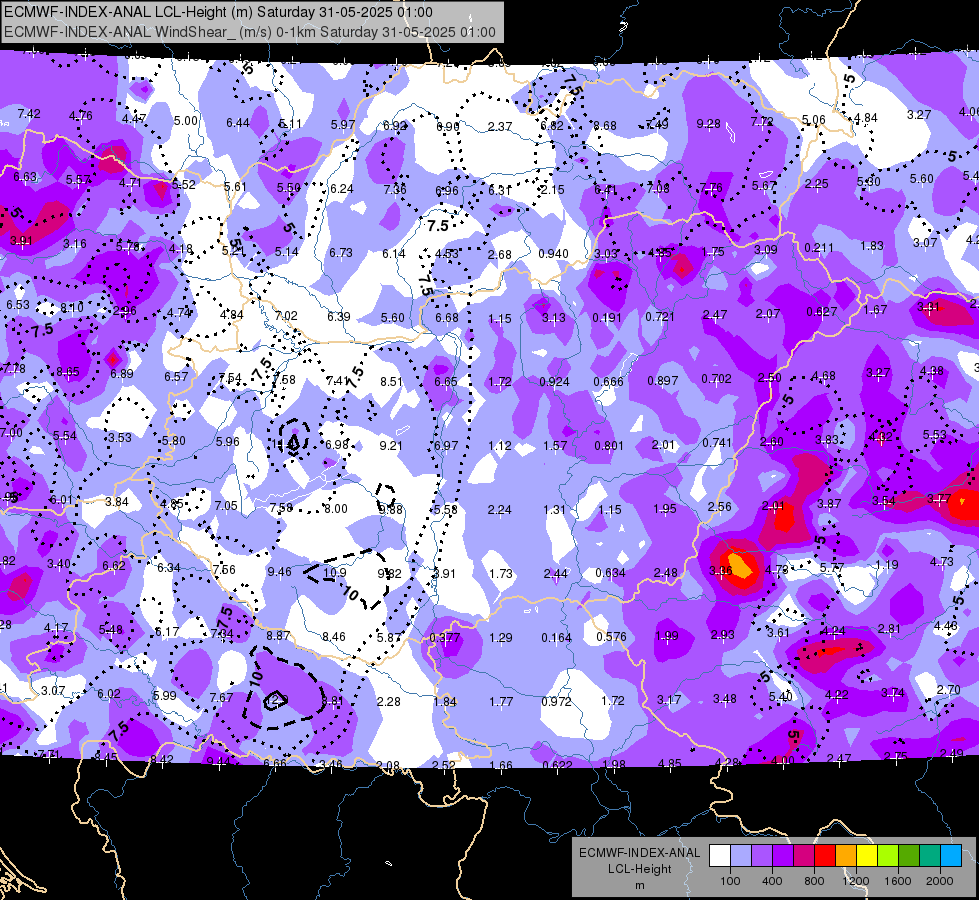The image size is (979, 900).
Task: Click the legend tick label 2000
Action: pyautogui.click(x=940, y=881)
